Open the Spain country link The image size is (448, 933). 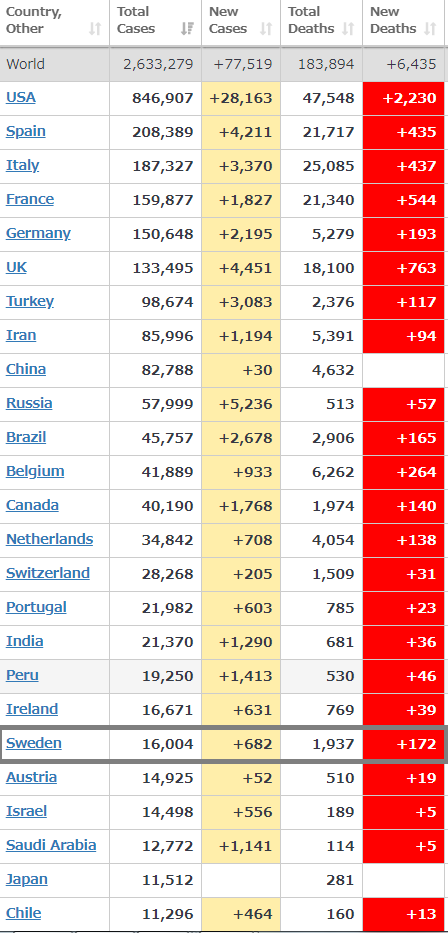point(26,131)
